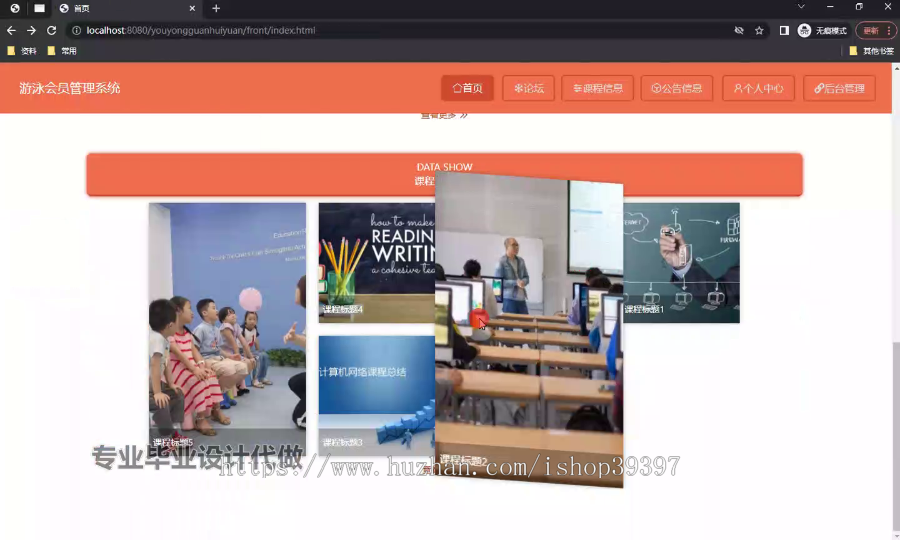This screenshot has width=900, height=540.
Task: Reload the page with refresh icon
Action: 52,30
